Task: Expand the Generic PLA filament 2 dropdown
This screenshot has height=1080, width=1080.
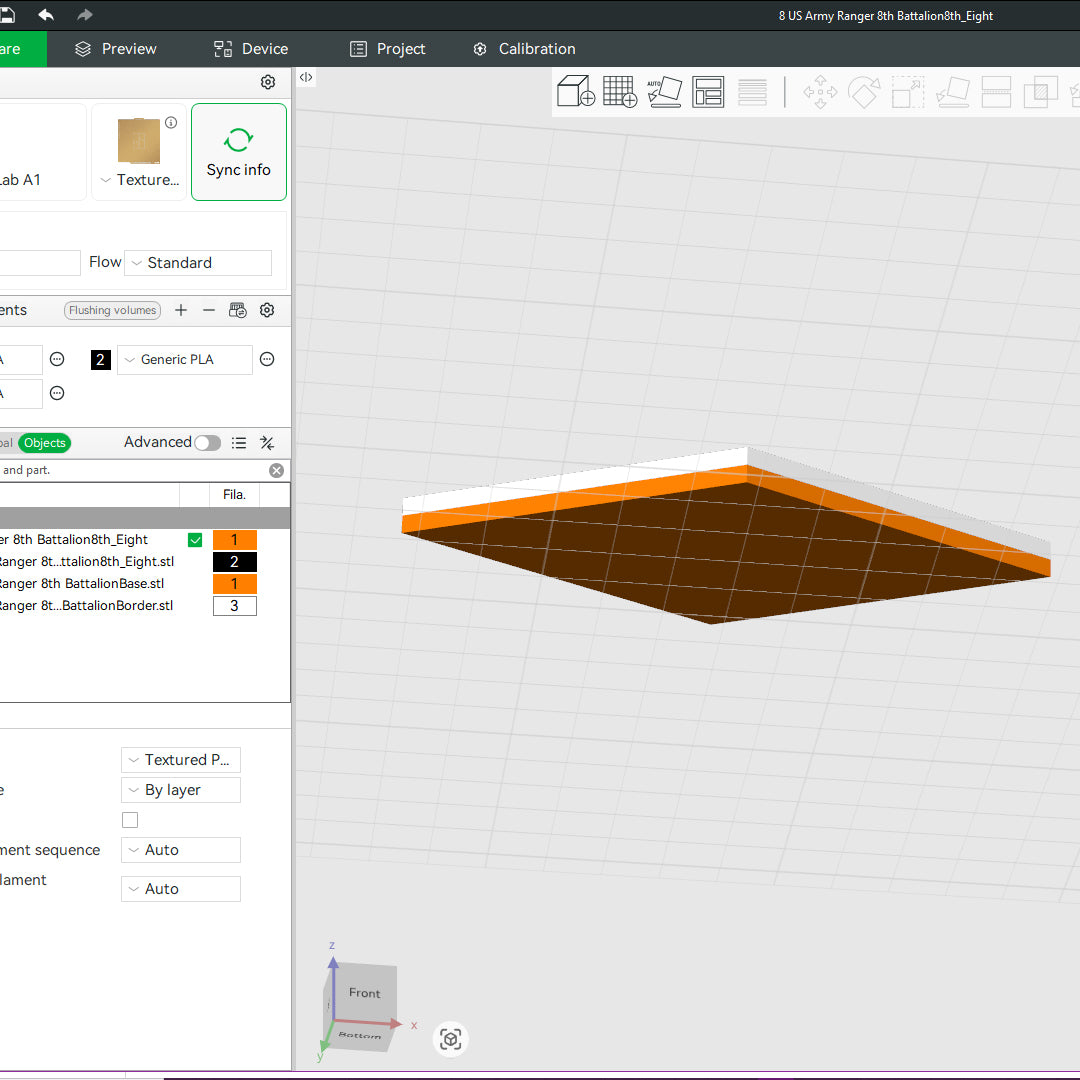Action: [185, 360]
